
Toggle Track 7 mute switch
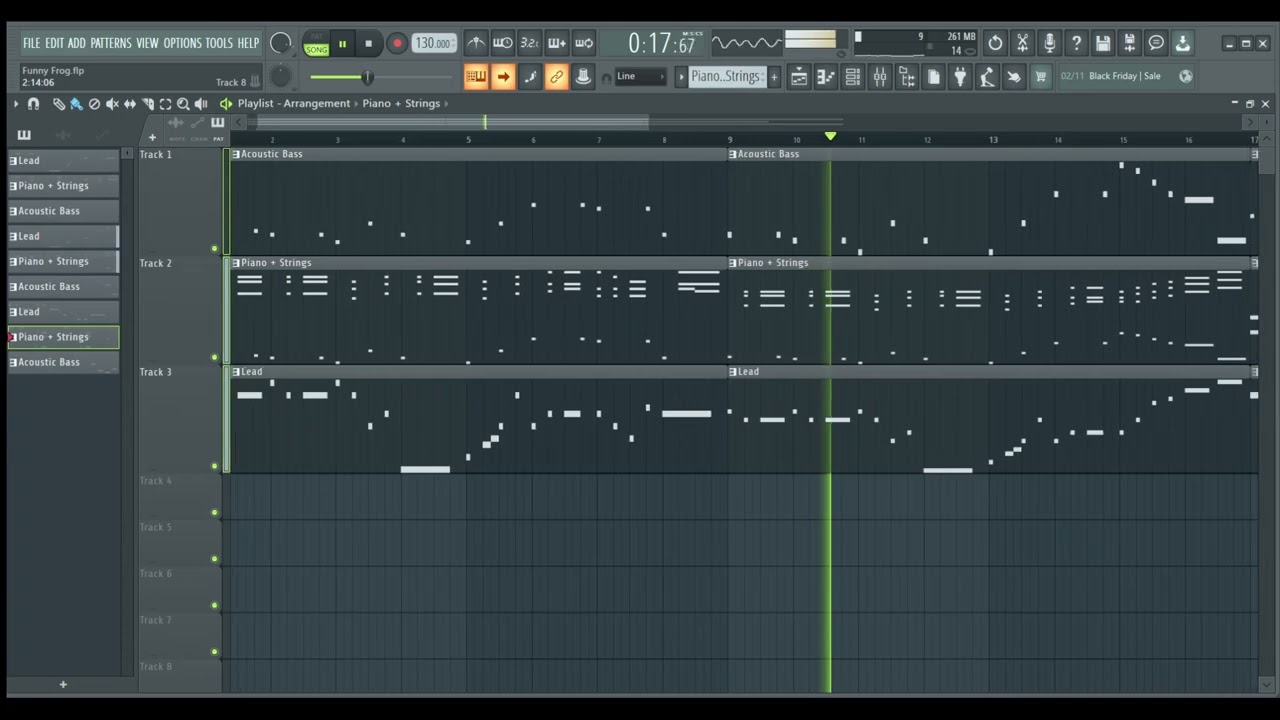(214, 652)
